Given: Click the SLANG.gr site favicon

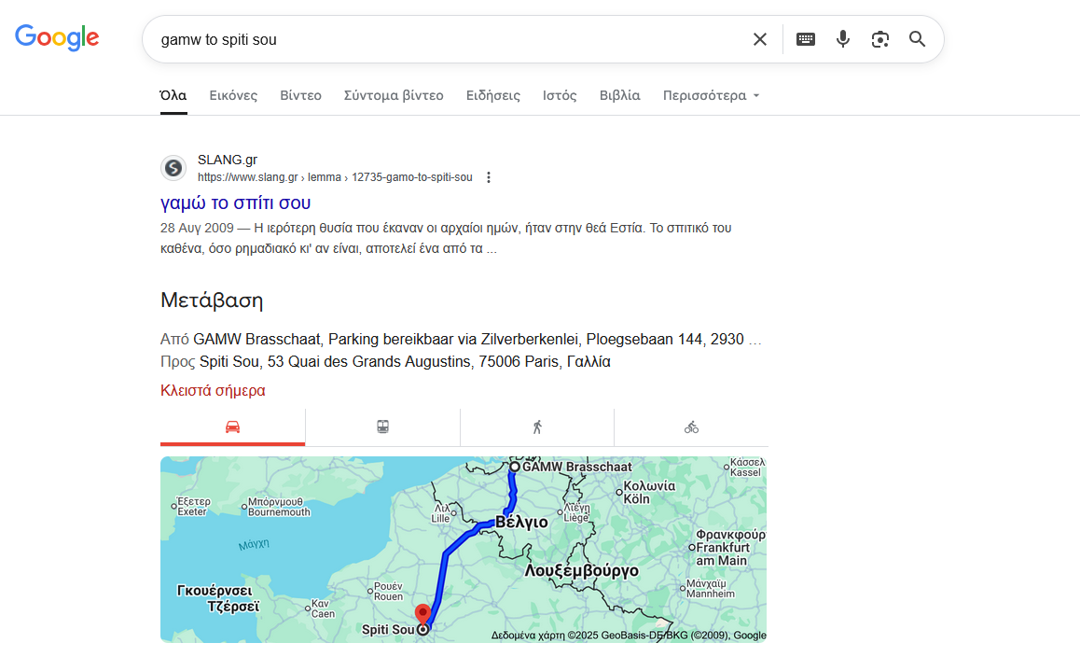Looking at the screenshot, I should coord(174,168).
